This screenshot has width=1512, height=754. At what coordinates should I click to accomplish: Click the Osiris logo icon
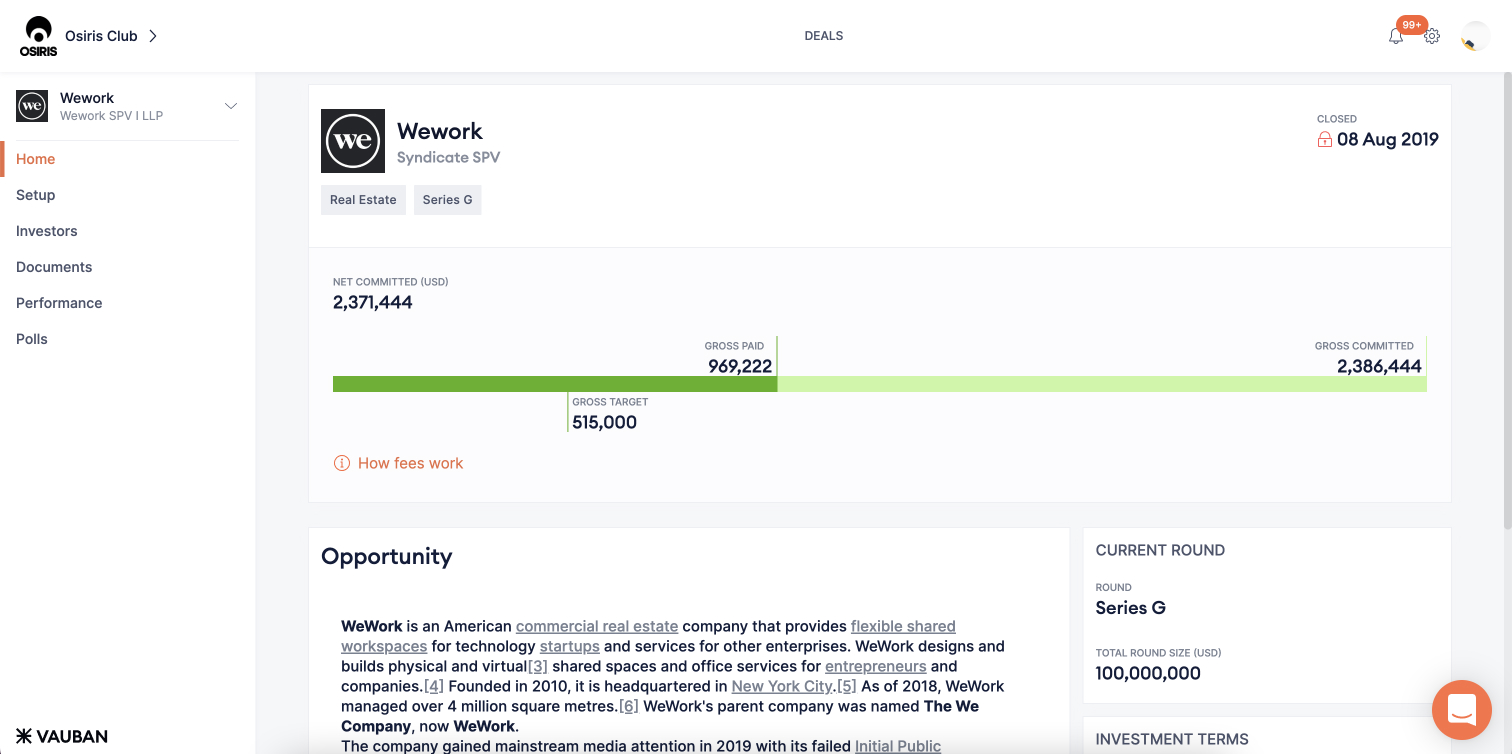[38, 36]
